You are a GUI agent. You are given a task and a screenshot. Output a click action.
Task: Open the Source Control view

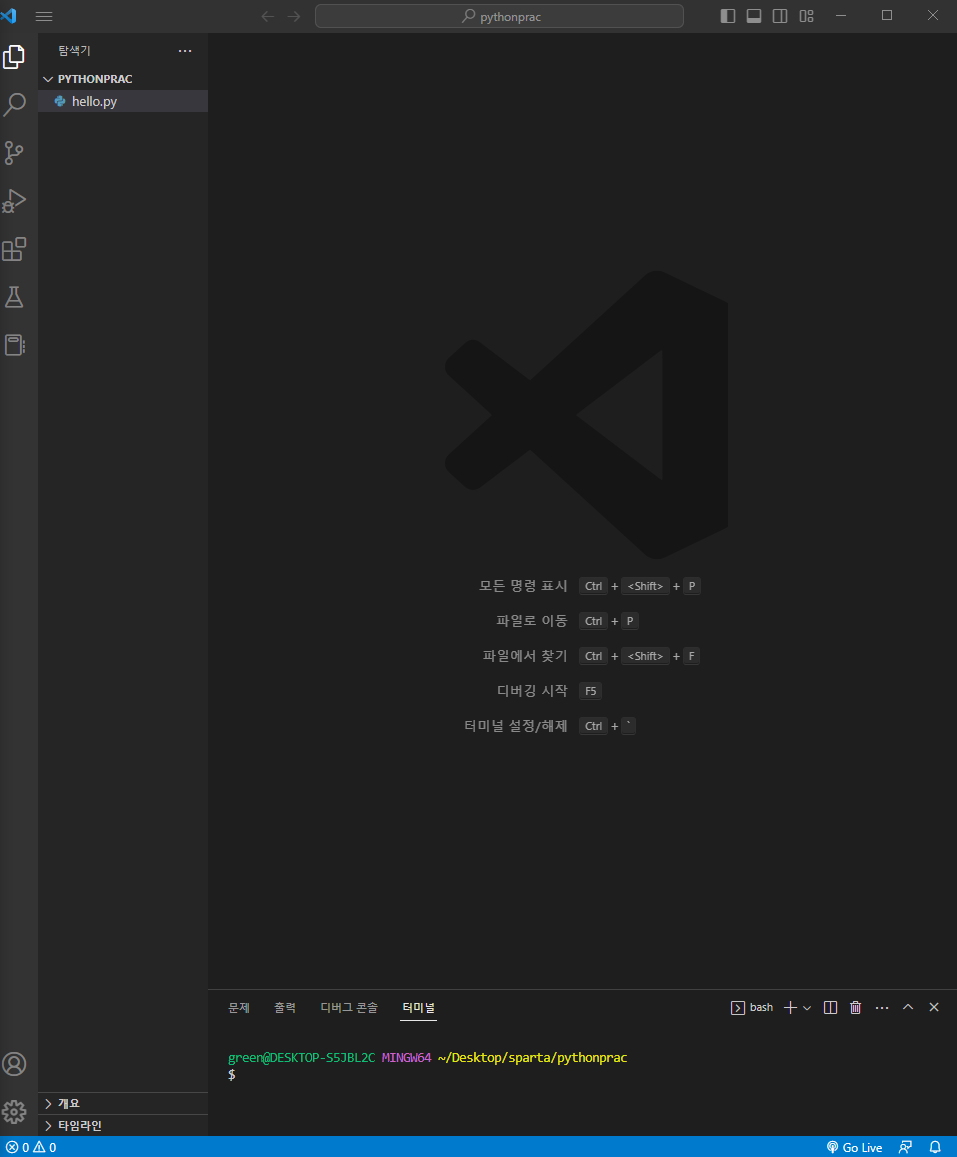[x=14, y=153]
